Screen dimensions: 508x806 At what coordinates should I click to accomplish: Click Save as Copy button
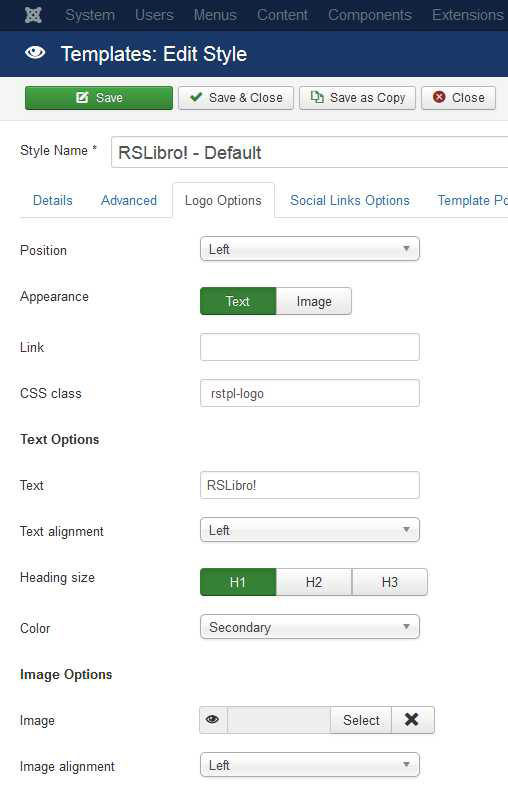point(357,98)
